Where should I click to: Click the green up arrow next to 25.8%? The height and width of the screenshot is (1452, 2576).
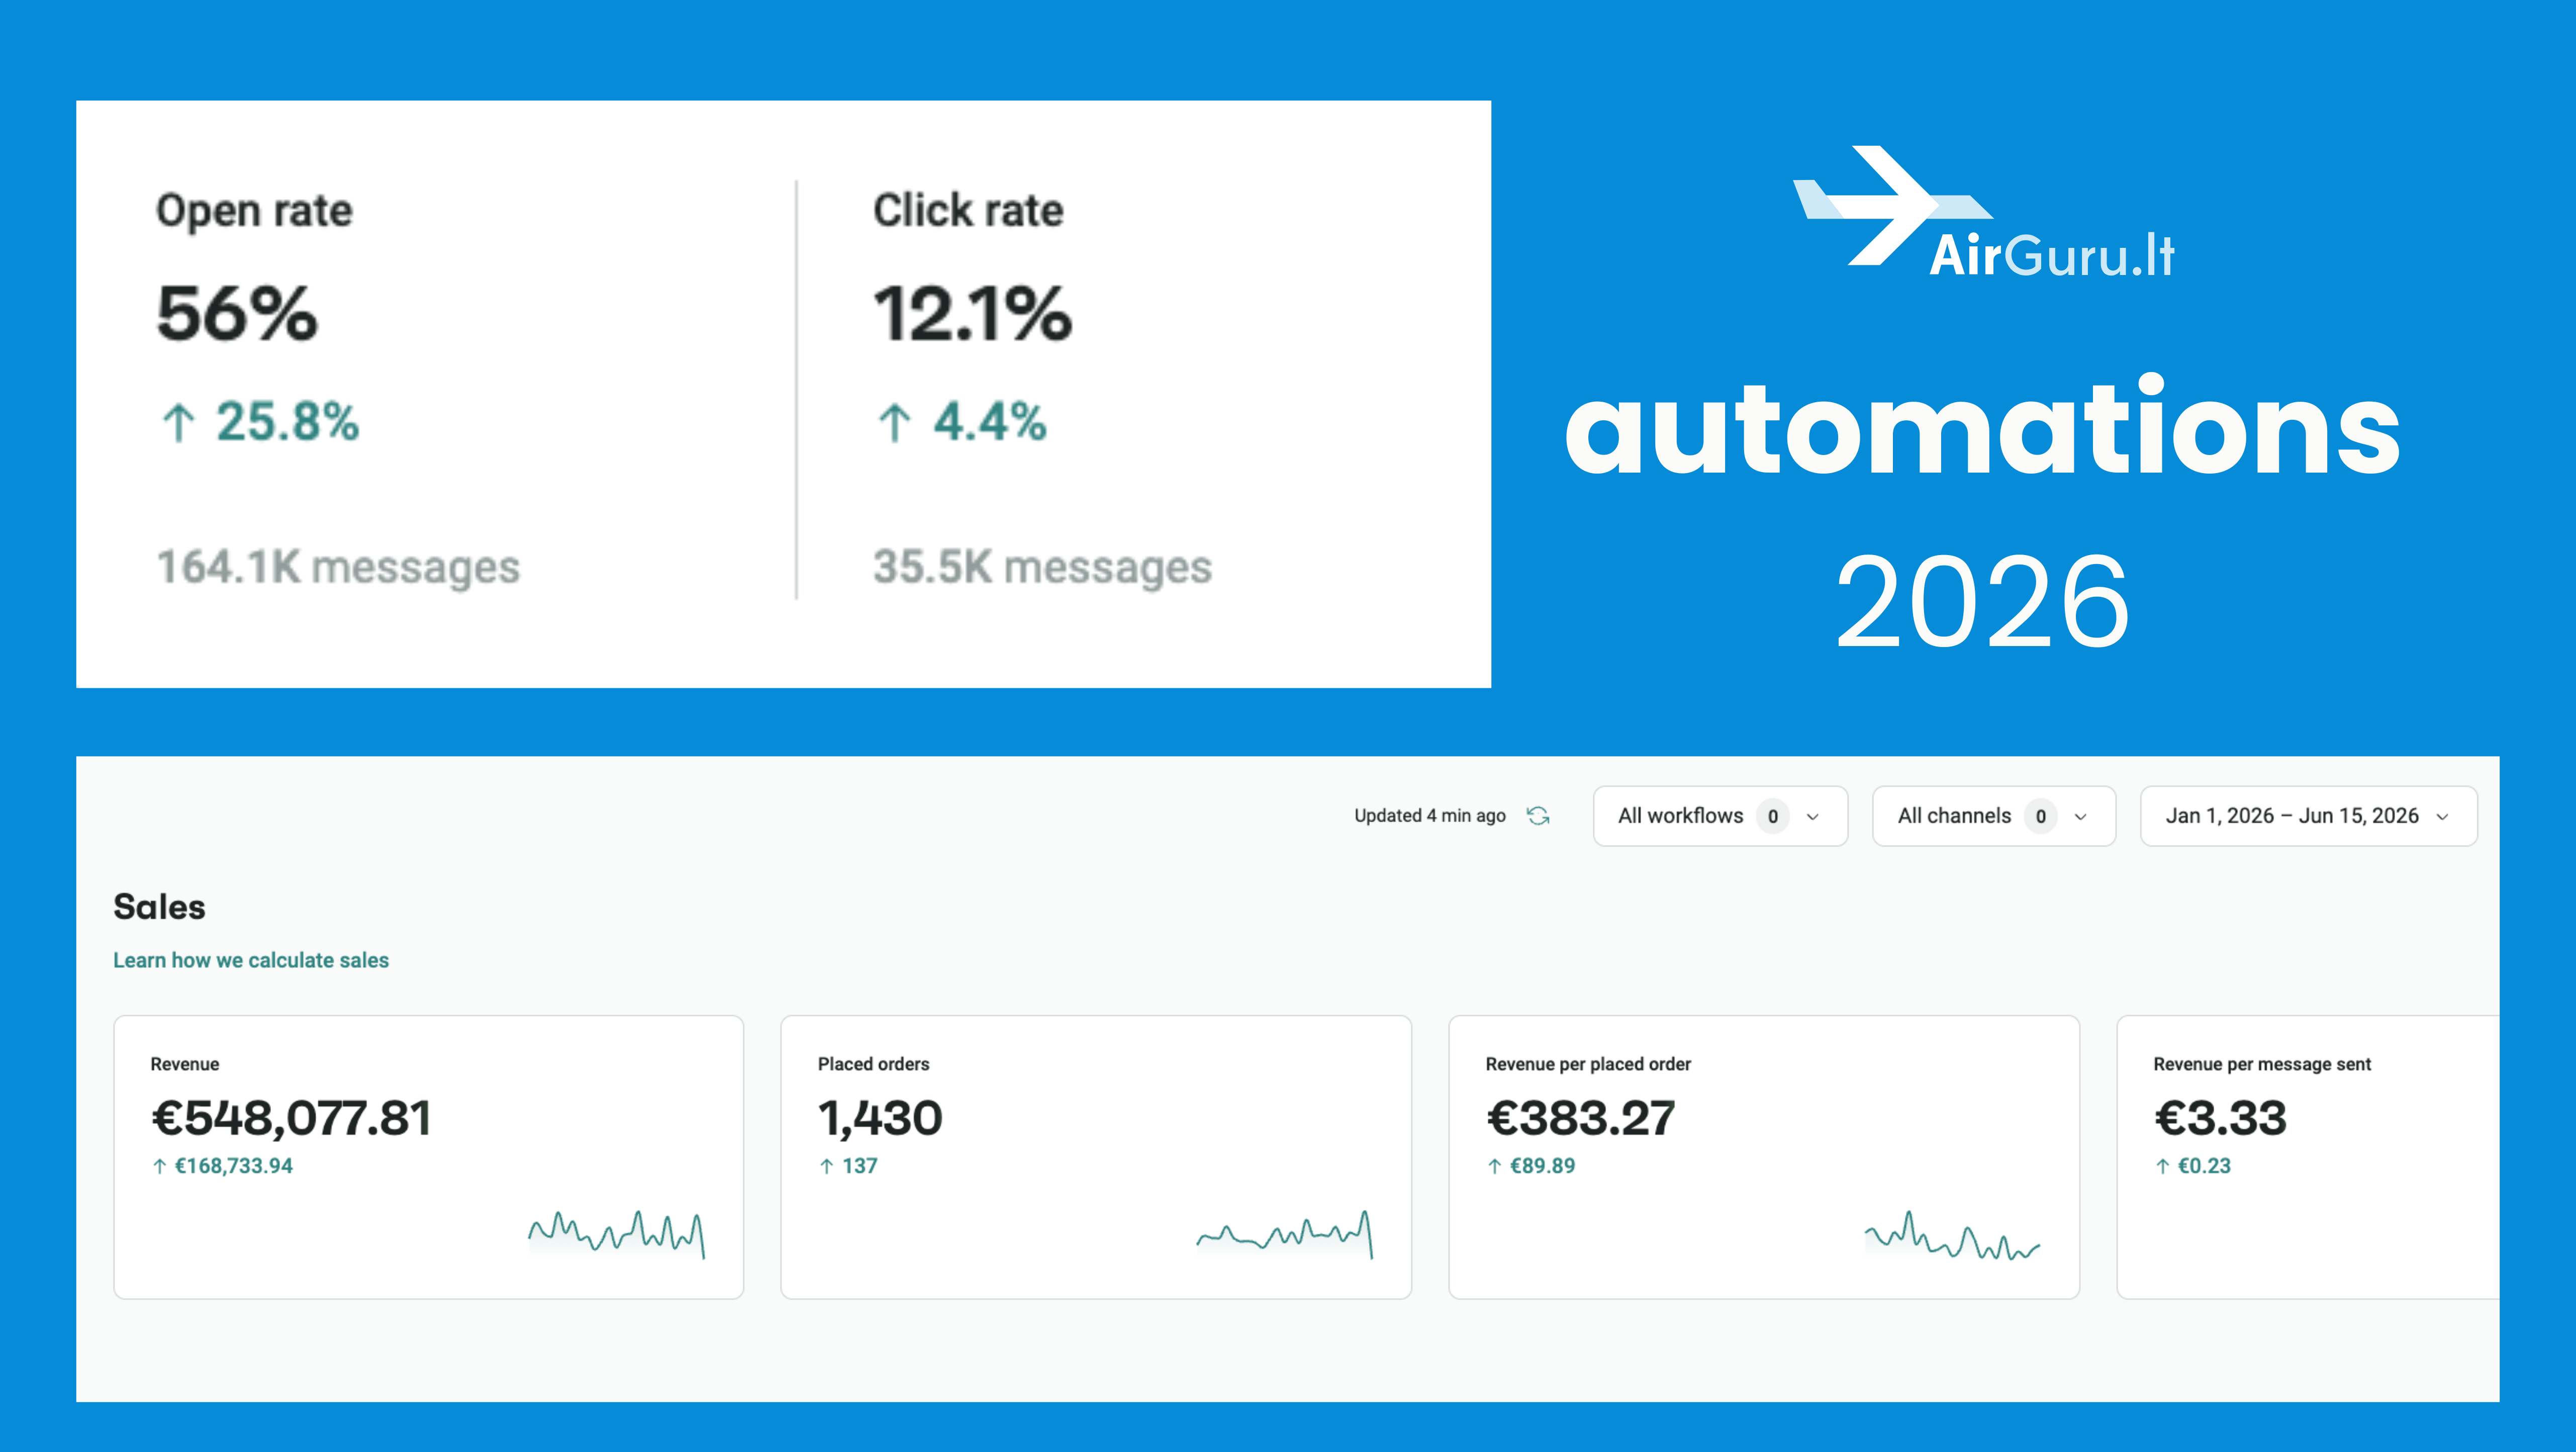tap(178, 422)
